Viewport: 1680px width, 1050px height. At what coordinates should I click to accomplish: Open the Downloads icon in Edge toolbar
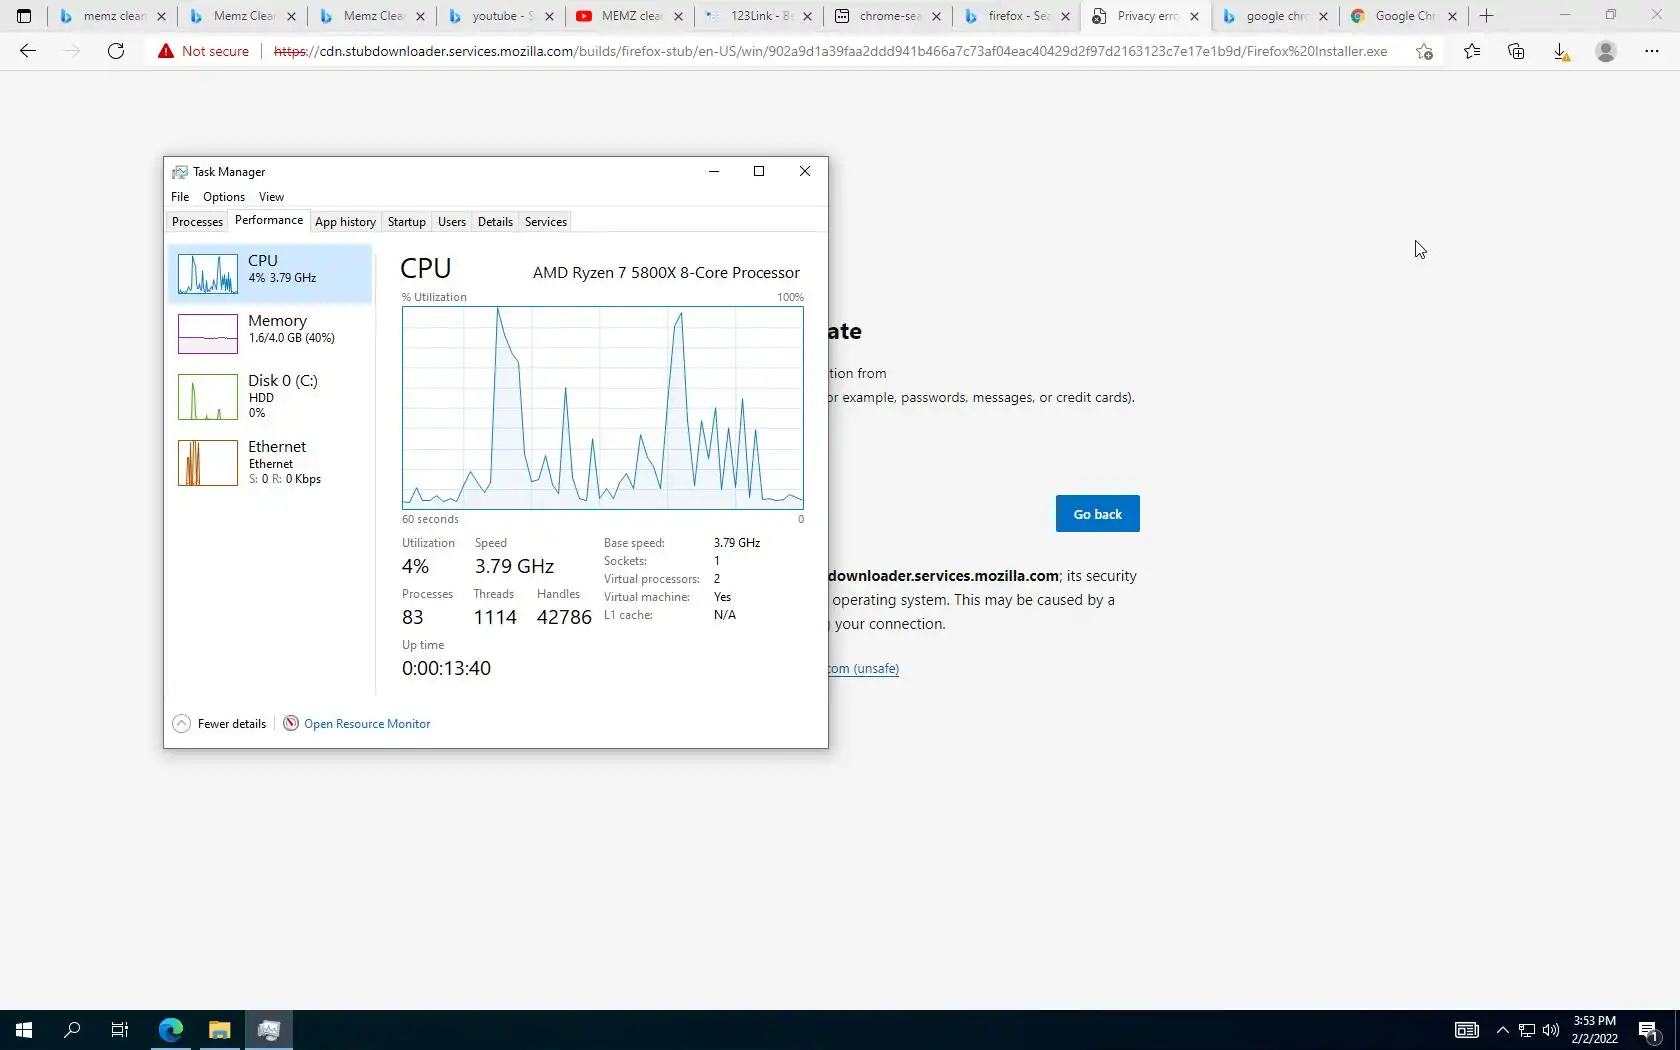click(1561, 51)
